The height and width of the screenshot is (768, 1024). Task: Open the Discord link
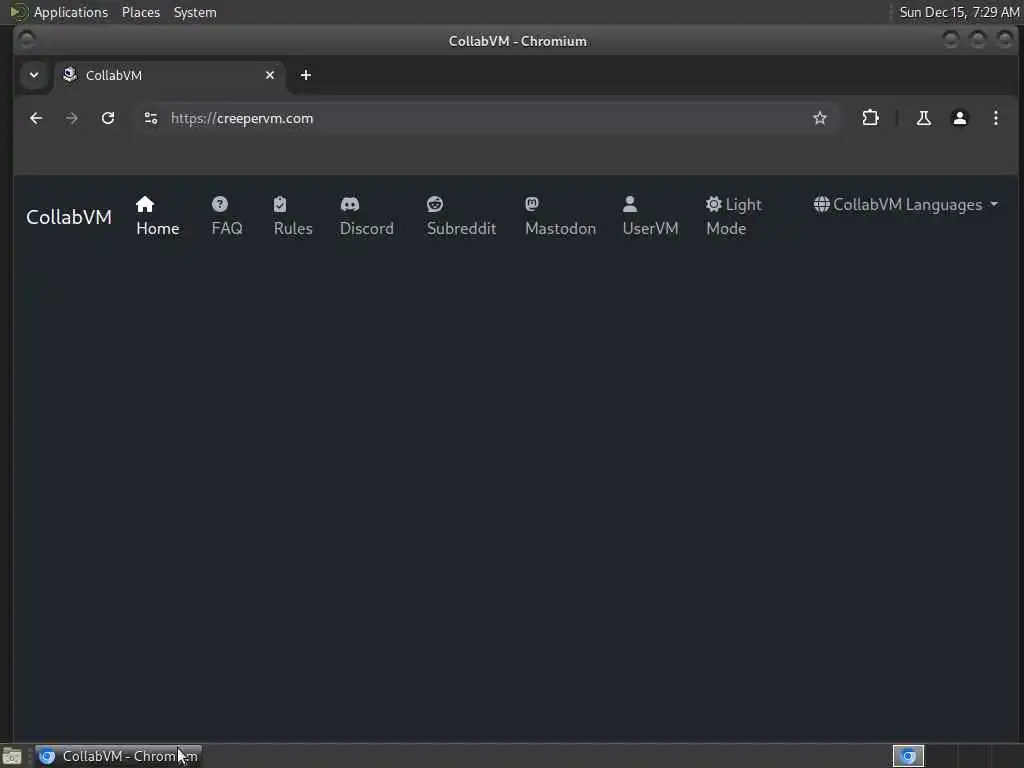click(x=366, y=216)
